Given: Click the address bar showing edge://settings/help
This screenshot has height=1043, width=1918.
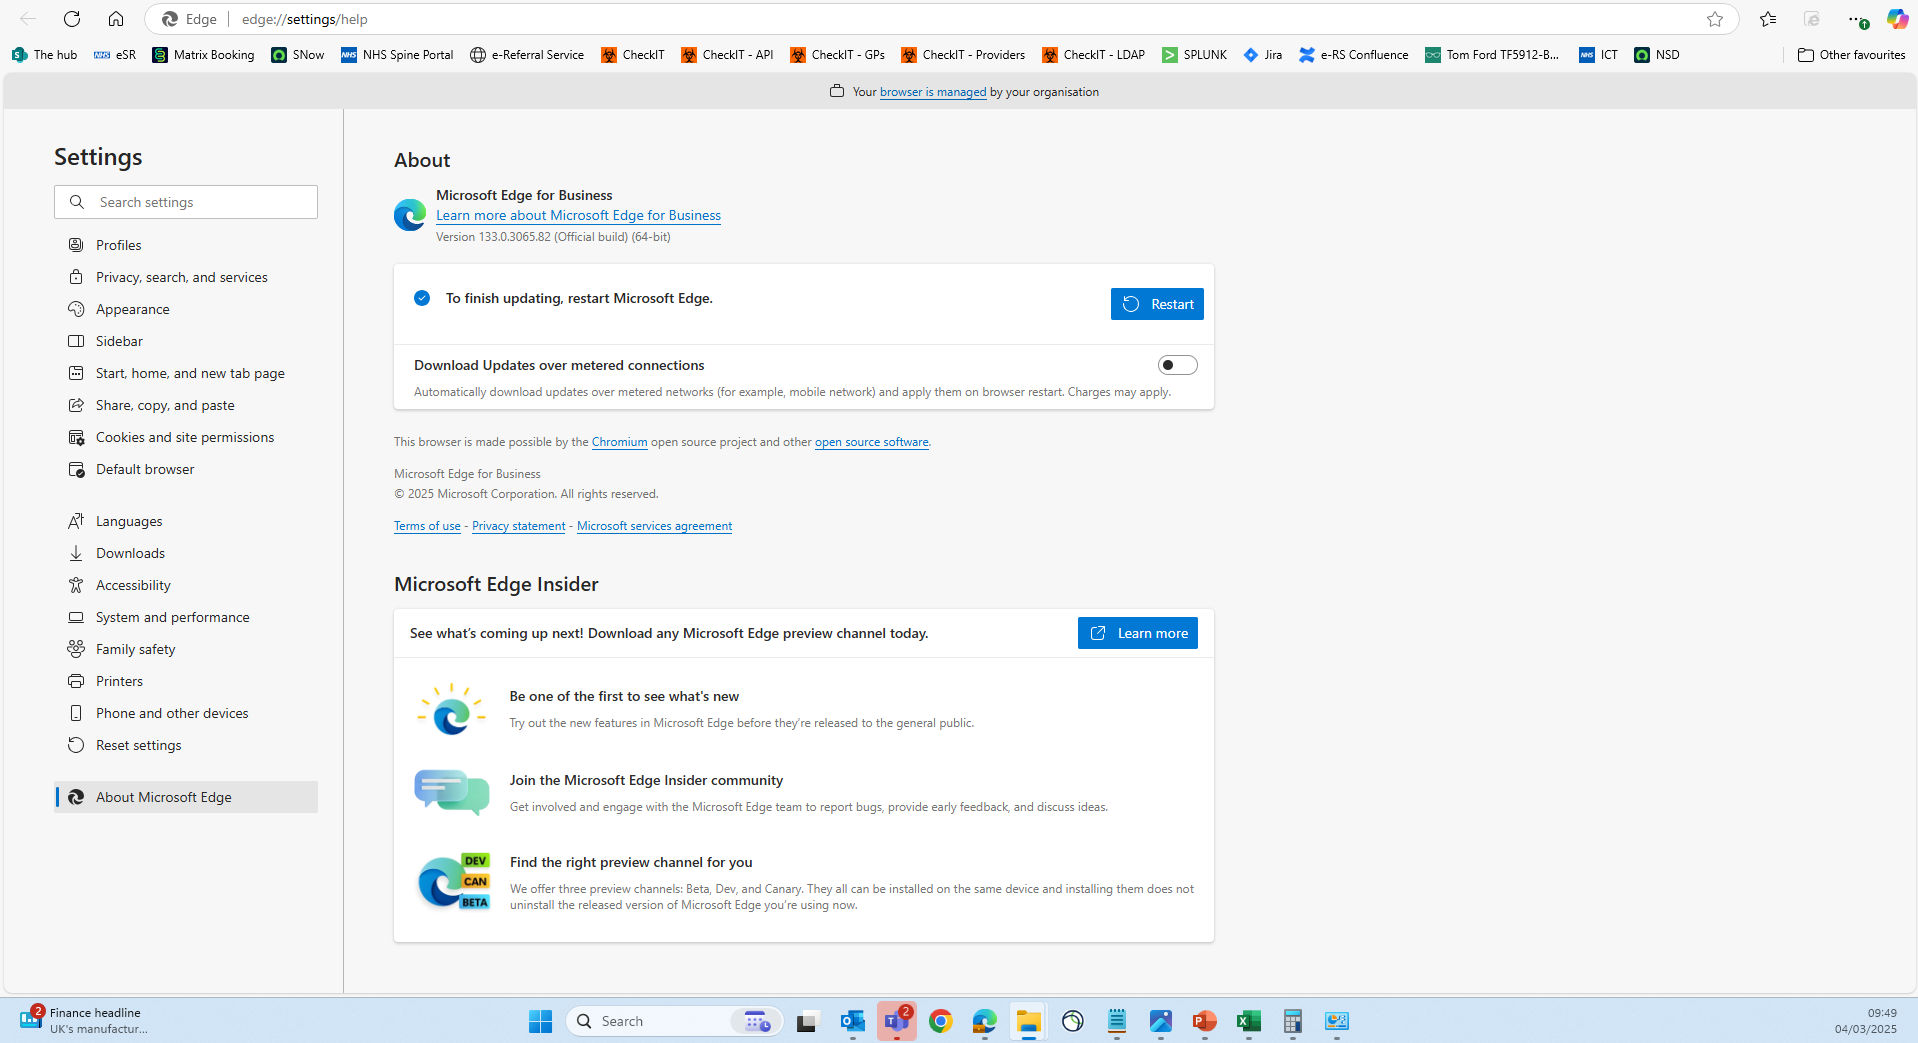Looking at the screenshot, I should click(x=940, y=19).
